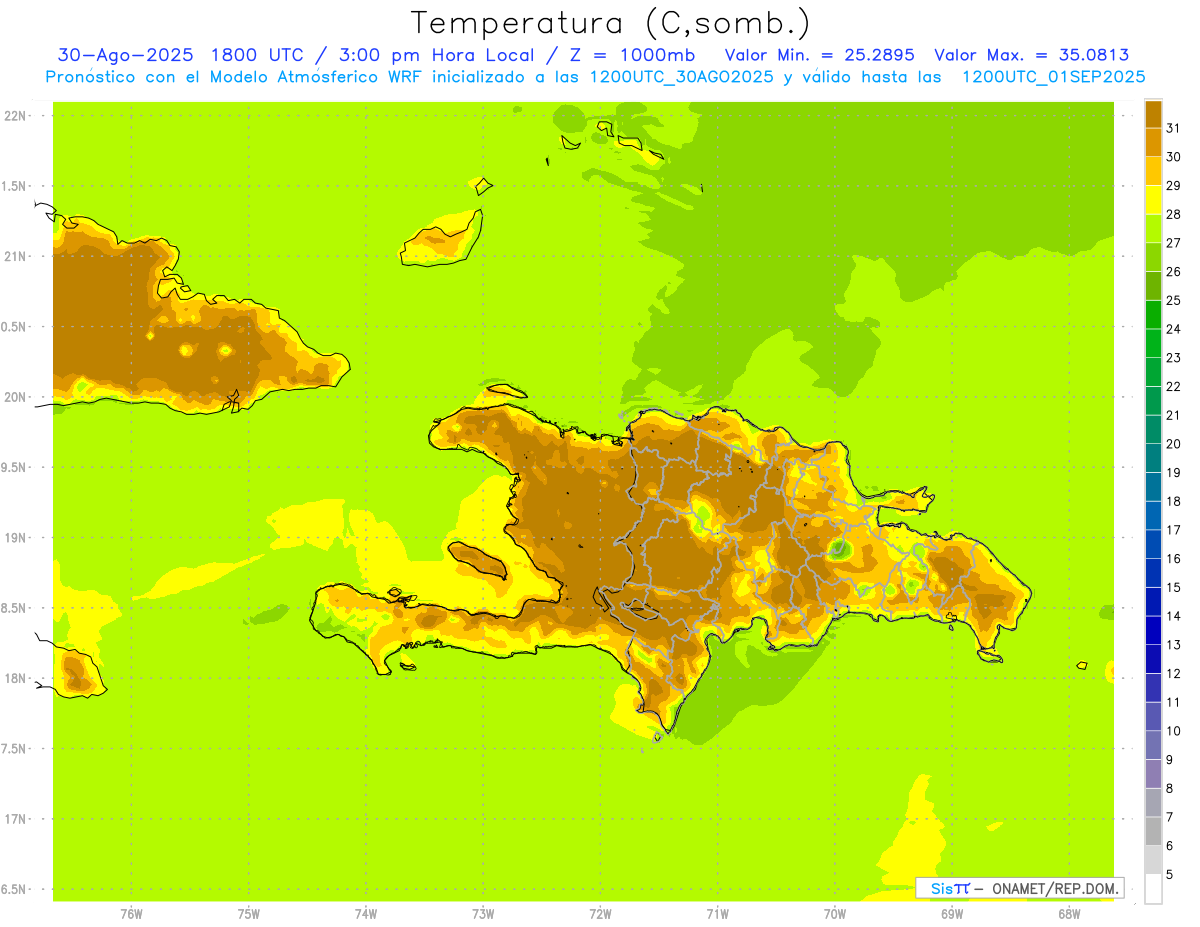Click the legend value 18

[1173, 501]
